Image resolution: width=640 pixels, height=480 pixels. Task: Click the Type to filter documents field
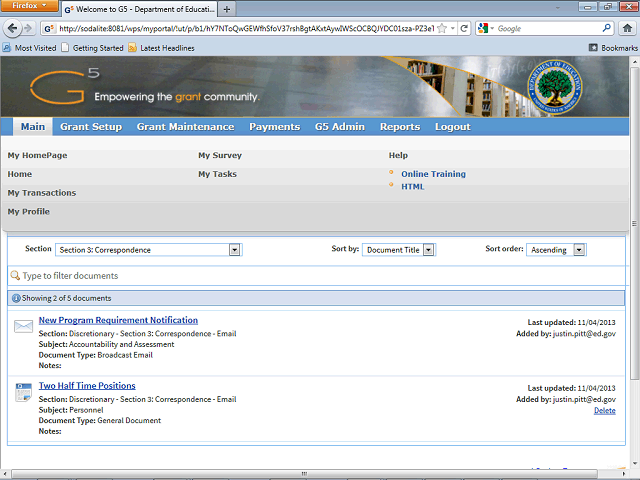pos(316,276)
